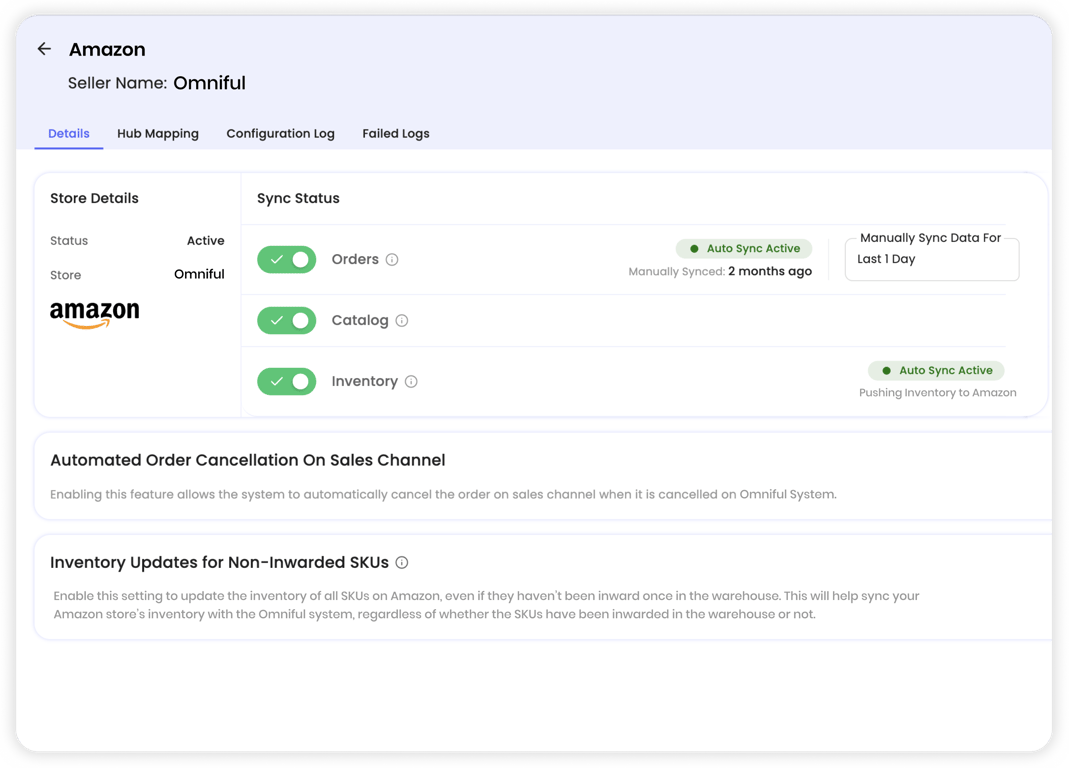This screenshot has width=1069, height=768.
Task: Click the 'Pushing Inventory to Amazon' text
Action: click(x=937, y=393)
